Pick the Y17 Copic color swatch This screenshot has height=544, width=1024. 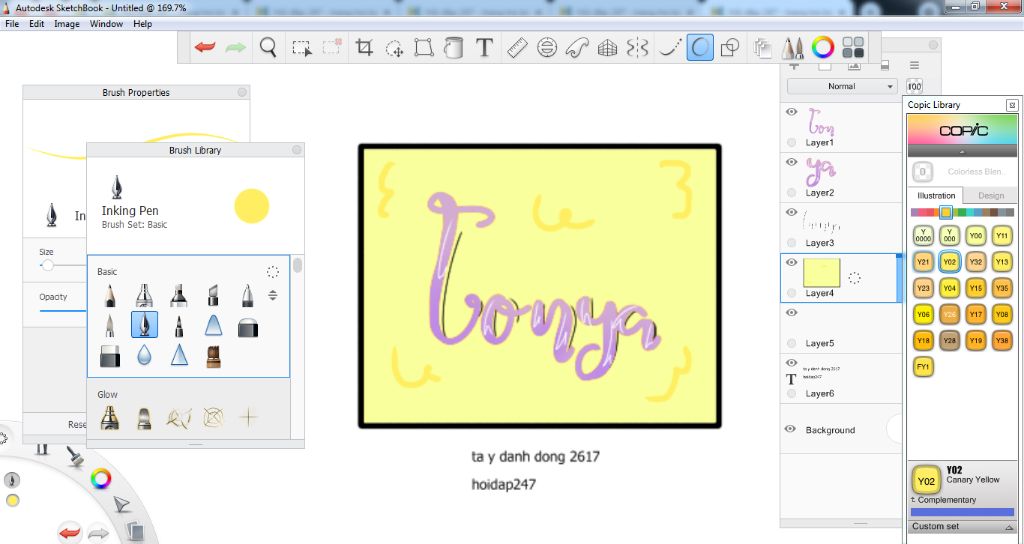tap(976, 314)
